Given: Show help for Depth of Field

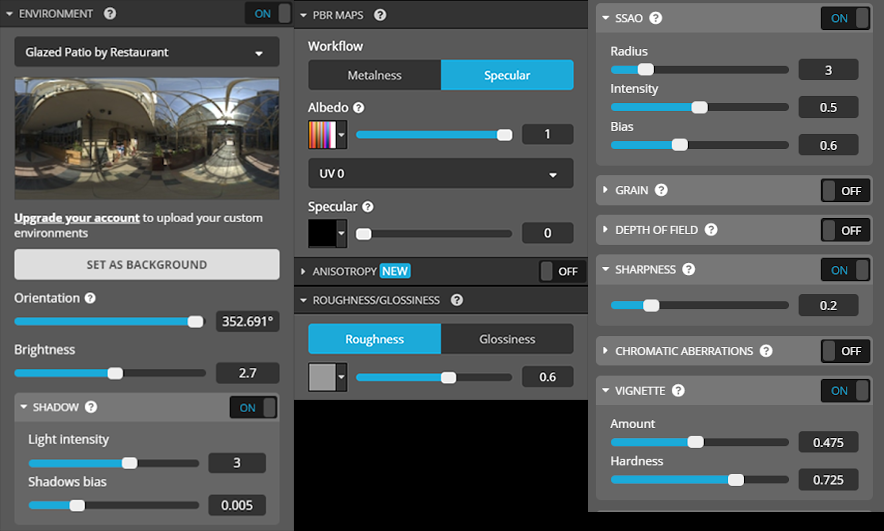Looking at the screenshot, I should point(711,230).
